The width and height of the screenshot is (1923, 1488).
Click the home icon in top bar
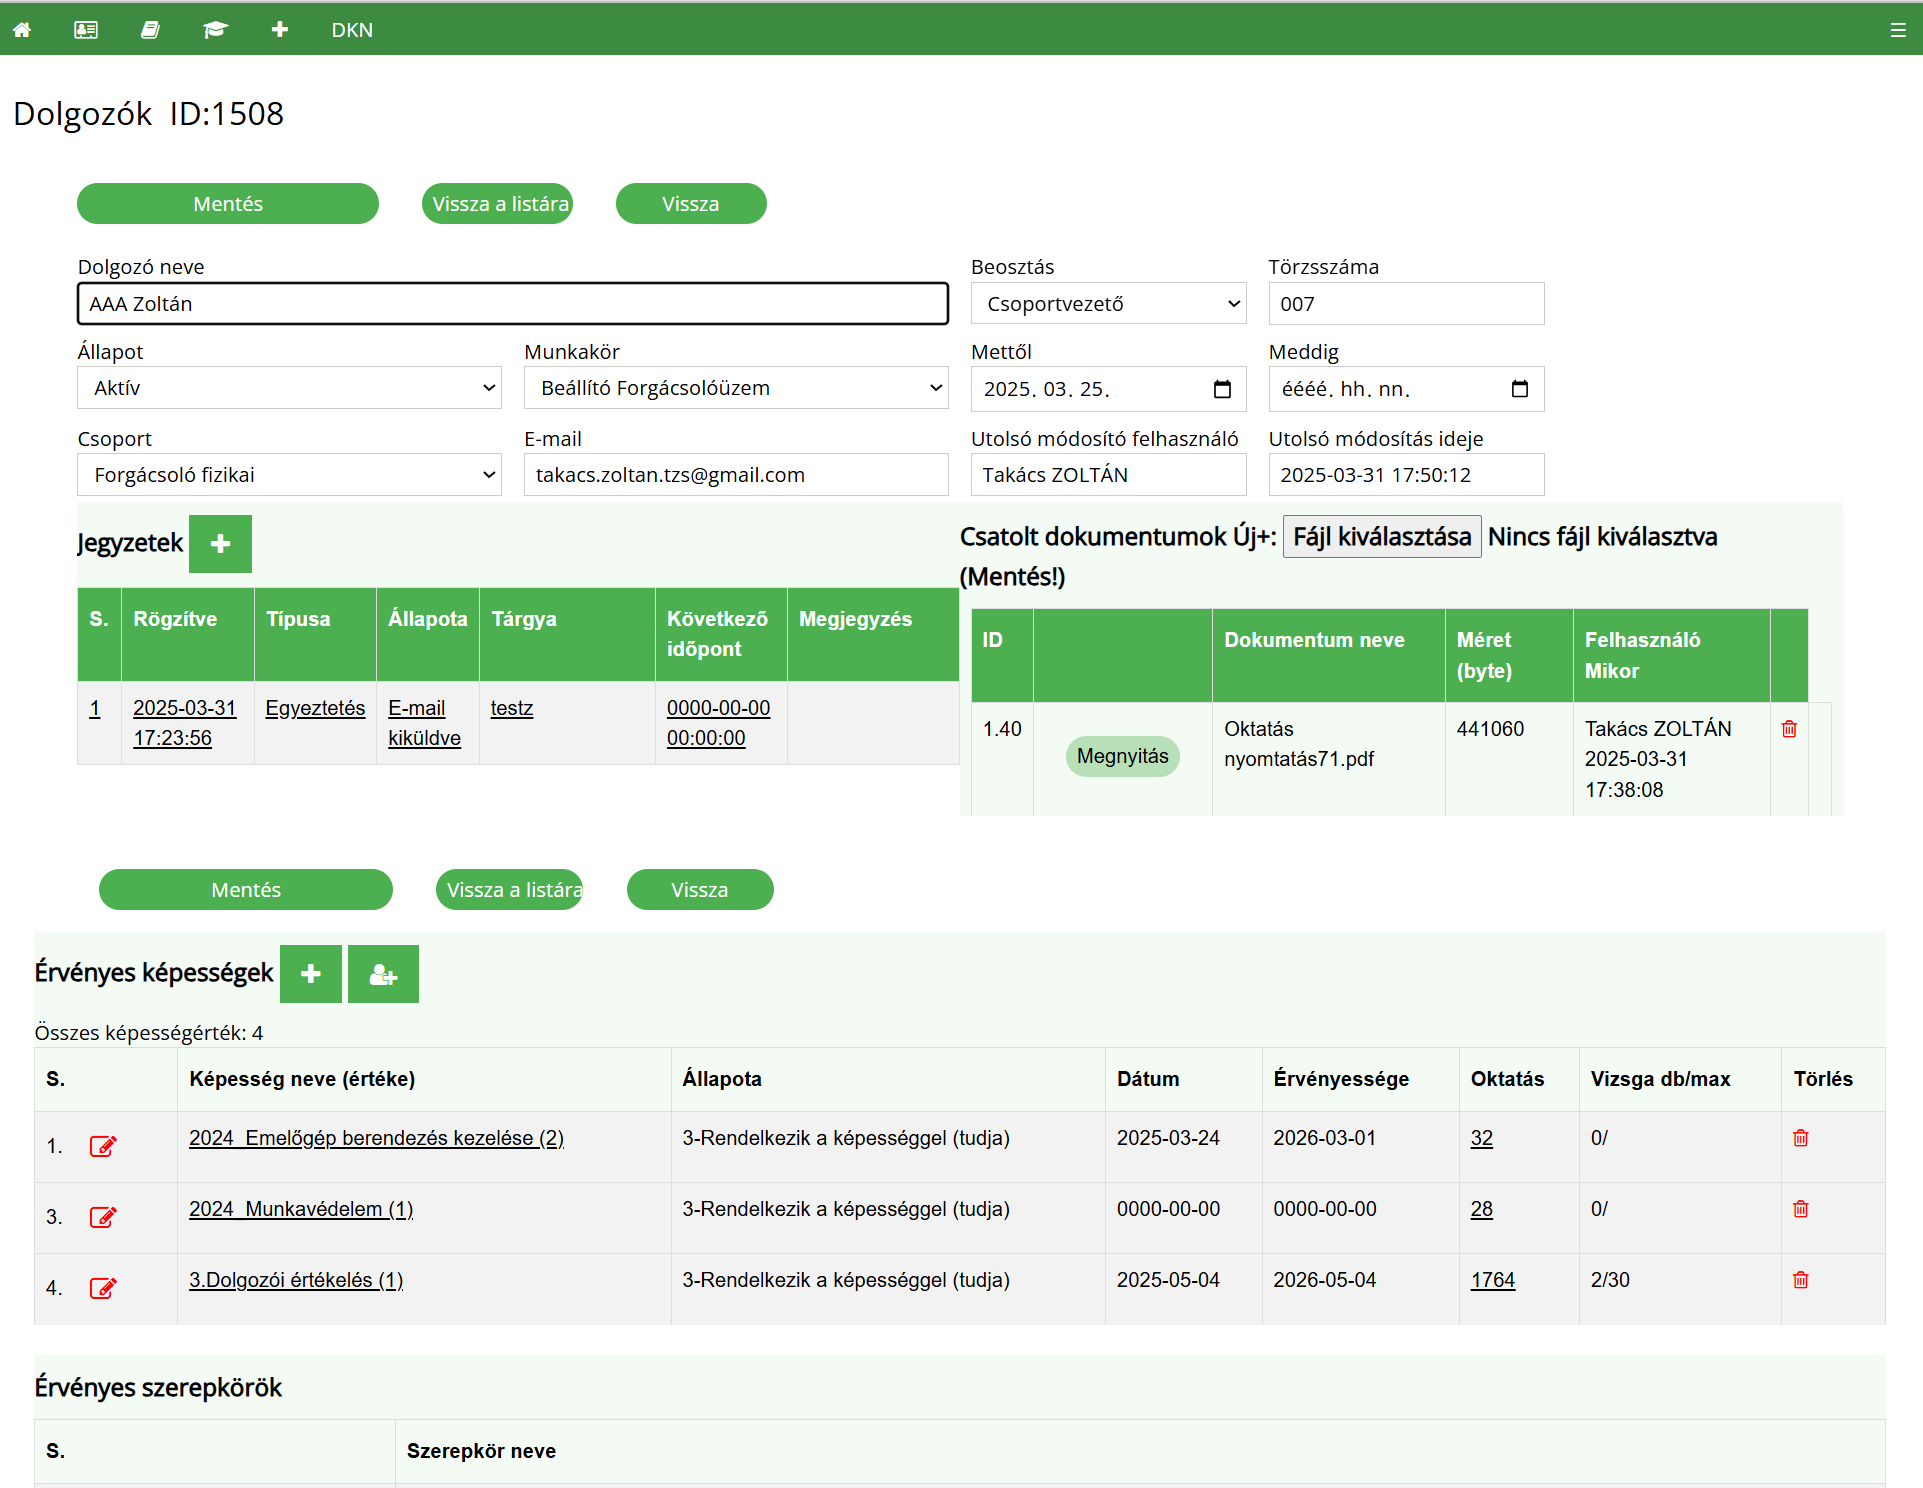[x=22, y=30]
